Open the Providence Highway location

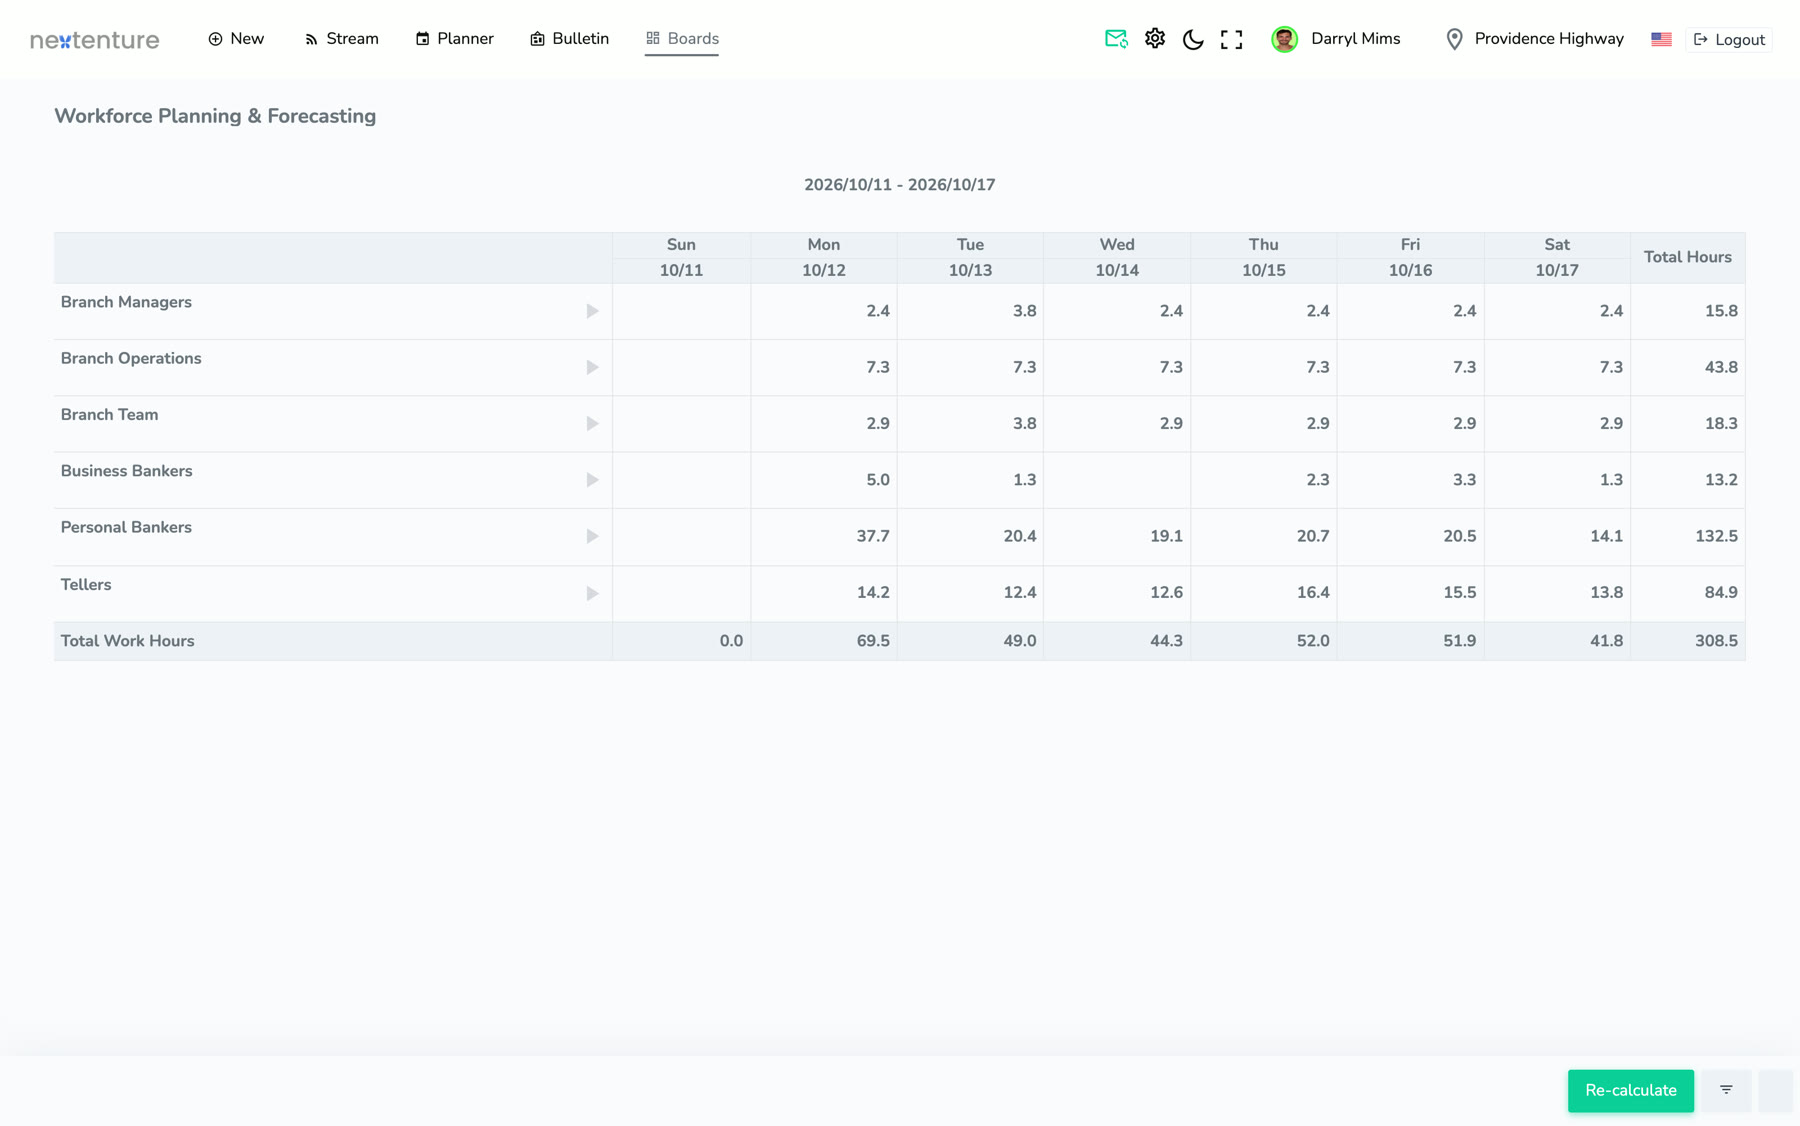click(x=1548, y=39)
